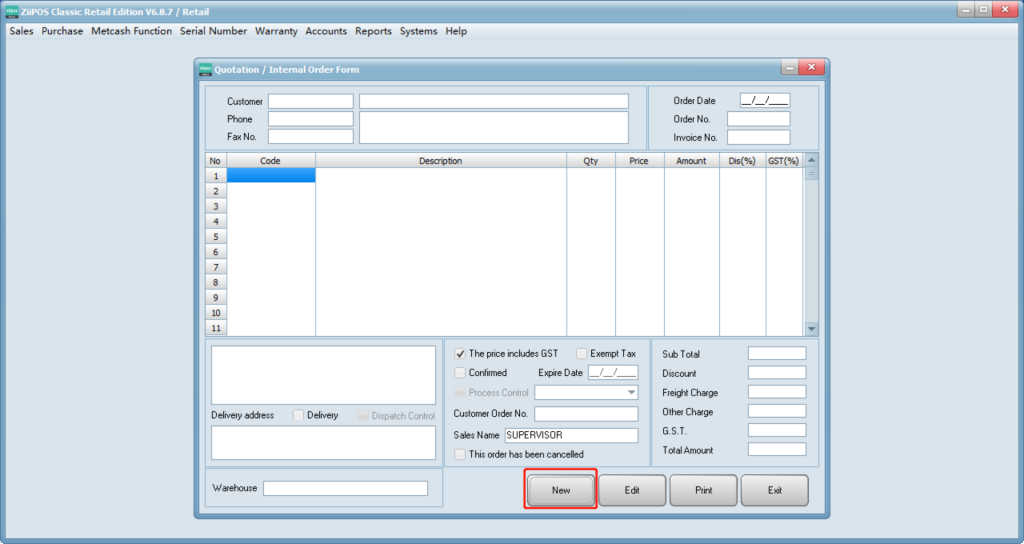Click the Order Date field
1024x544 pixels.
pyautogui.click(x=764, y=101)
